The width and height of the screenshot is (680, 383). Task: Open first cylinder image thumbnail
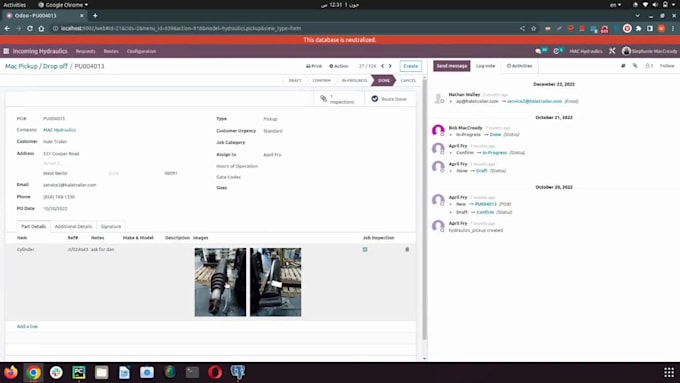(x=220, y=282)
